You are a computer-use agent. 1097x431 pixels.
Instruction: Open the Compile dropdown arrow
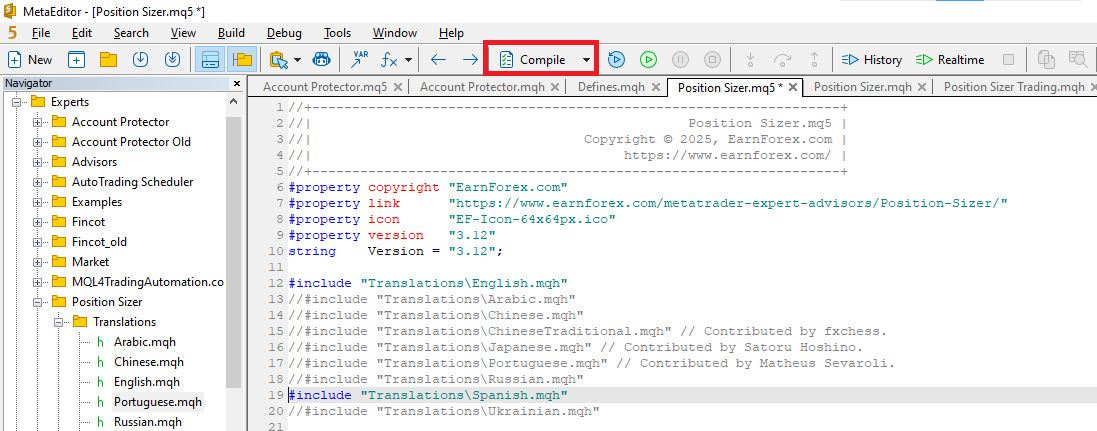[x=585, y=59]
